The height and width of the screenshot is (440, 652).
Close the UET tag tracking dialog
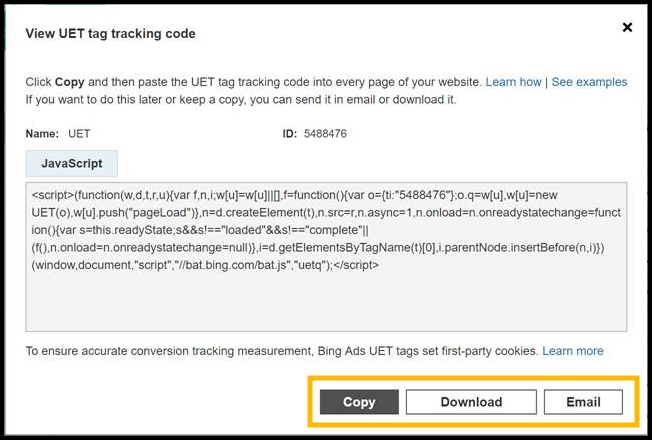tap(627, 28)
